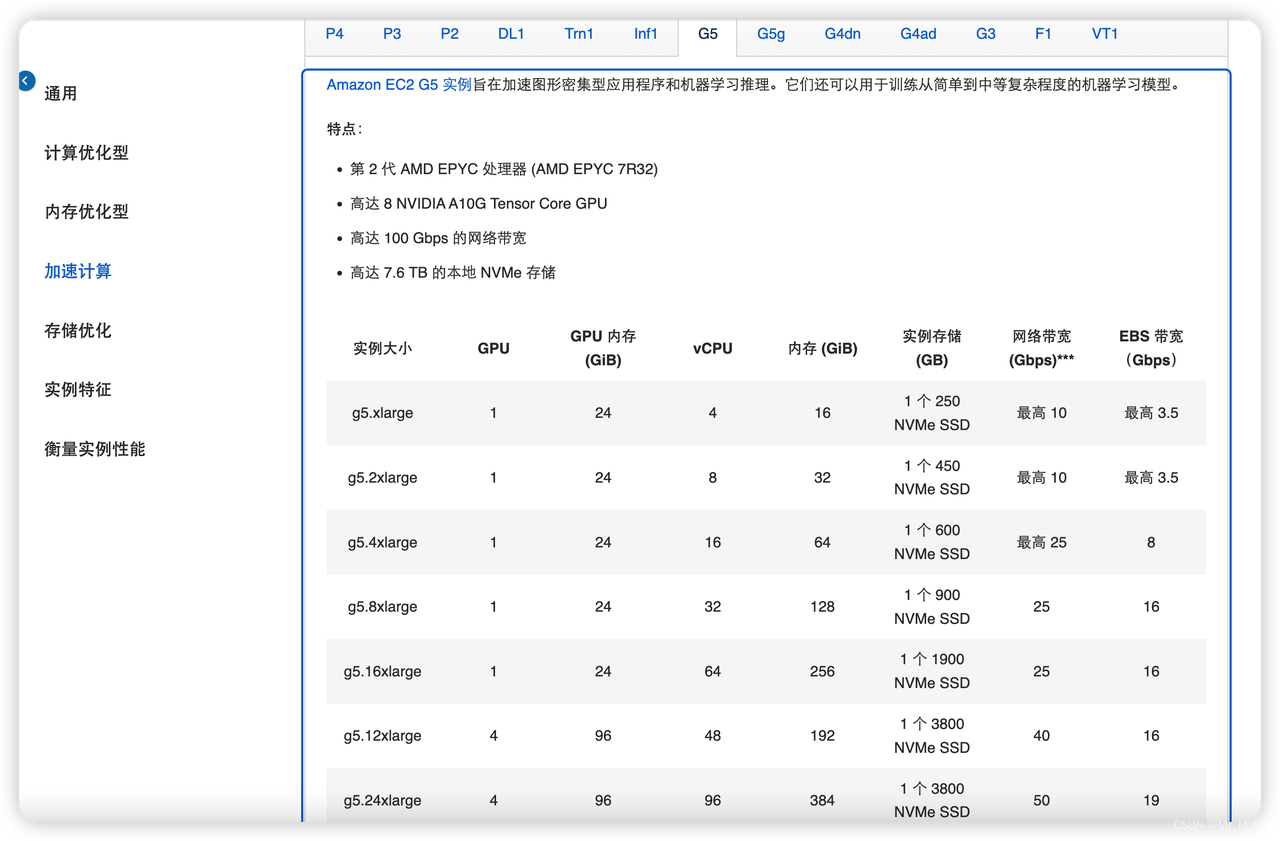Open 衡量实例性能 in the sidebar
1280x841 pixels.
(95, 449)
